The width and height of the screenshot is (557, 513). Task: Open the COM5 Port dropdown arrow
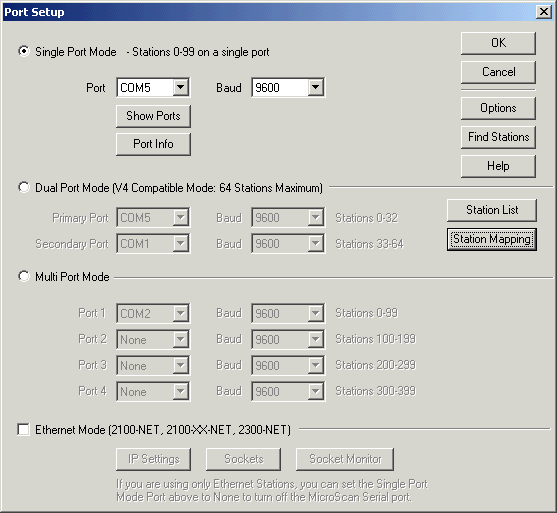click(180, 87)
